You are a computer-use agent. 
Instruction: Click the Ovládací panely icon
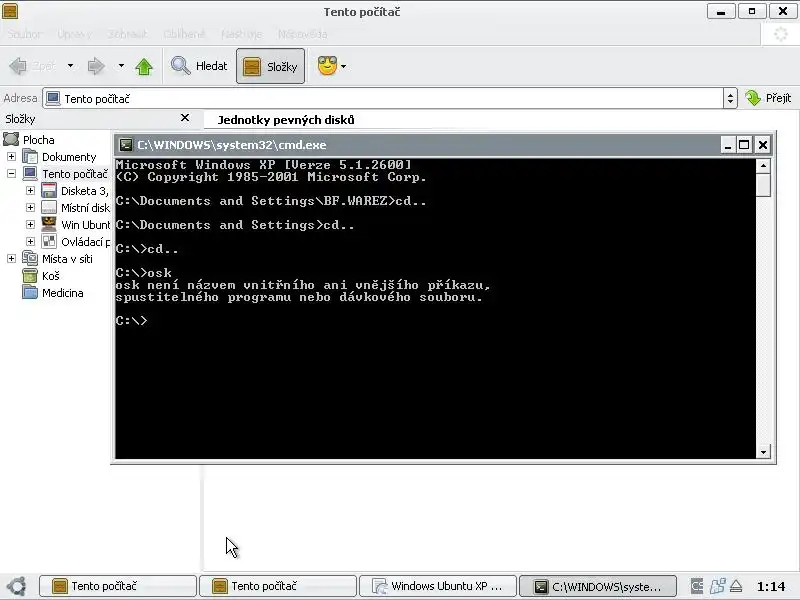click(x=49, y=241)
